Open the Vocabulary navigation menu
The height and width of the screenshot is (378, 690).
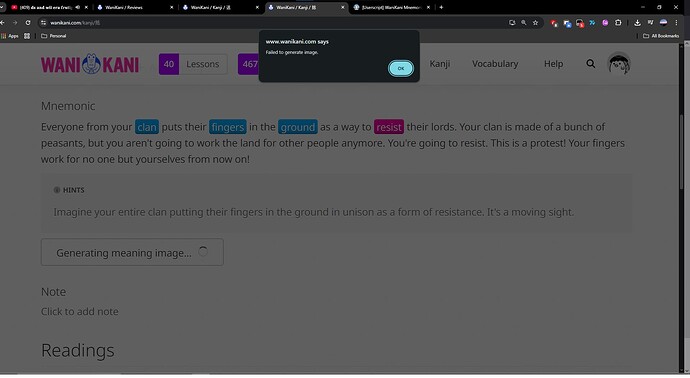pos(495,64)
